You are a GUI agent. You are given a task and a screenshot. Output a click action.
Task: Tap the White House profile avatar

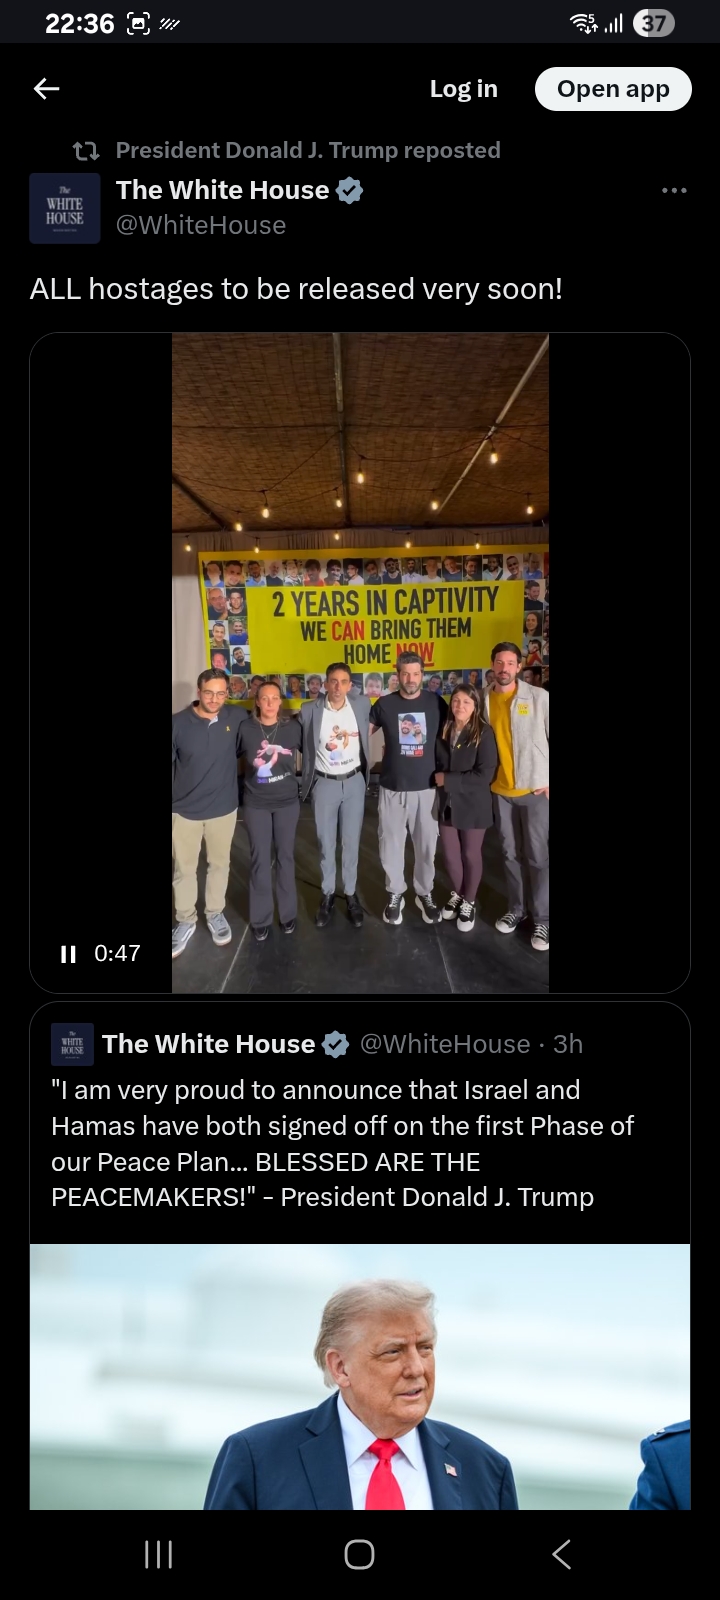(65, 208)
